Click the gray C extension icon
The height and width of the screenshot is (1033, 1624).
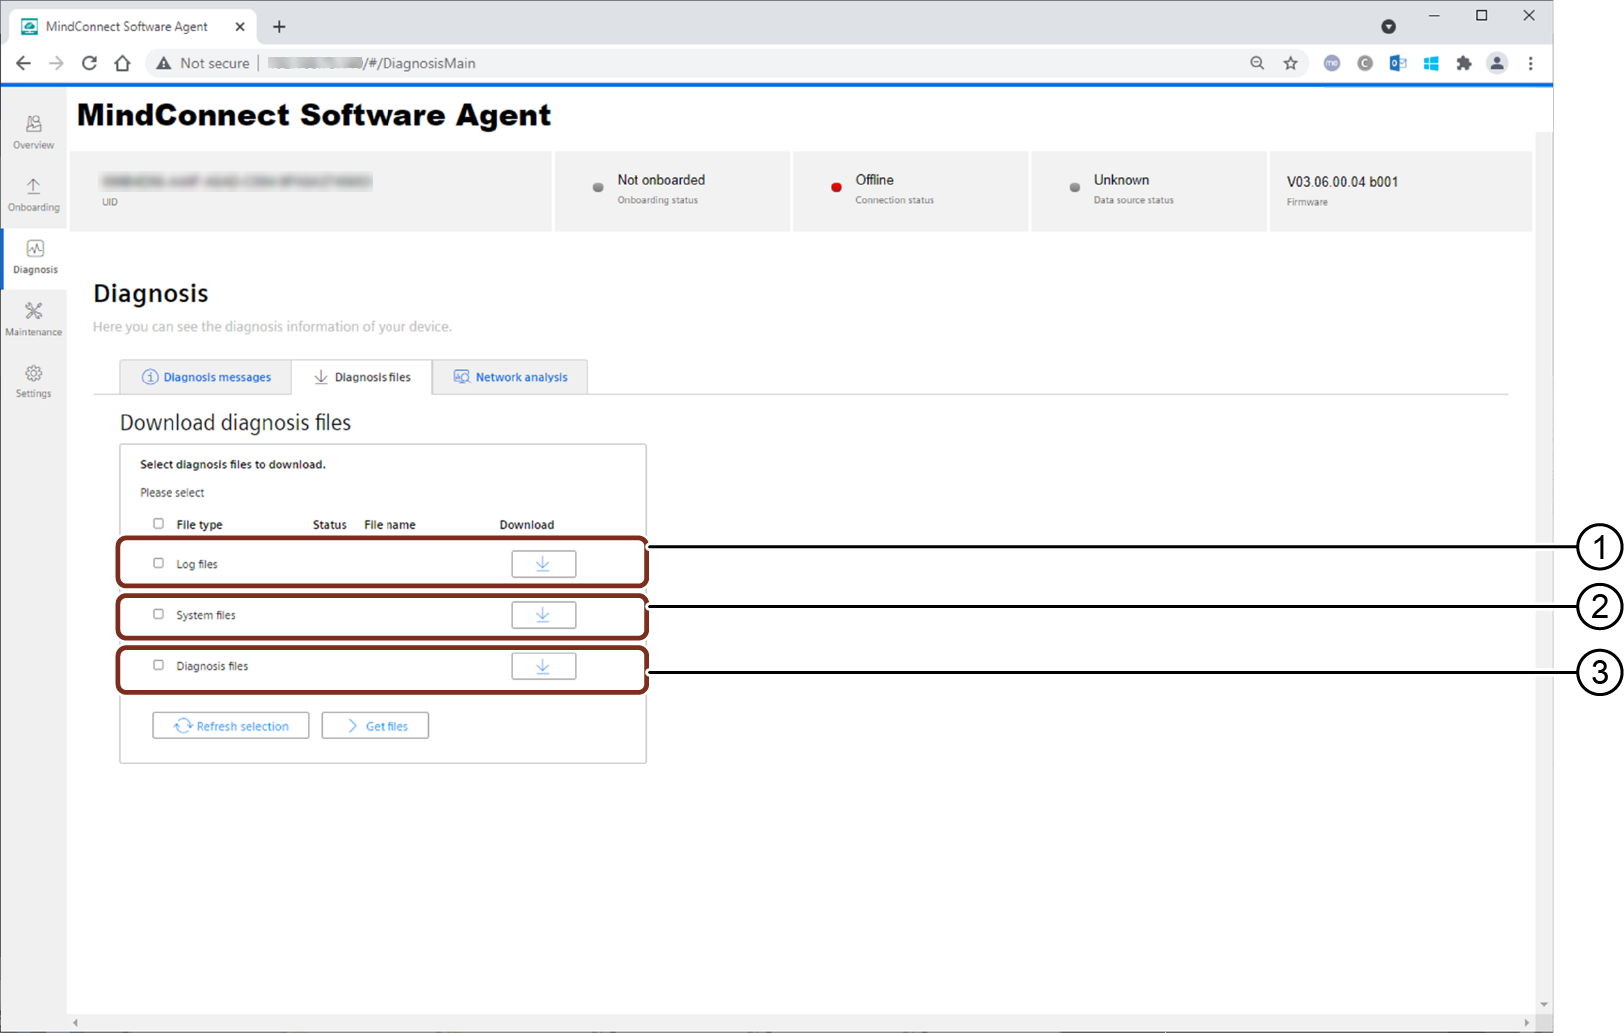tap(1365, 63)
